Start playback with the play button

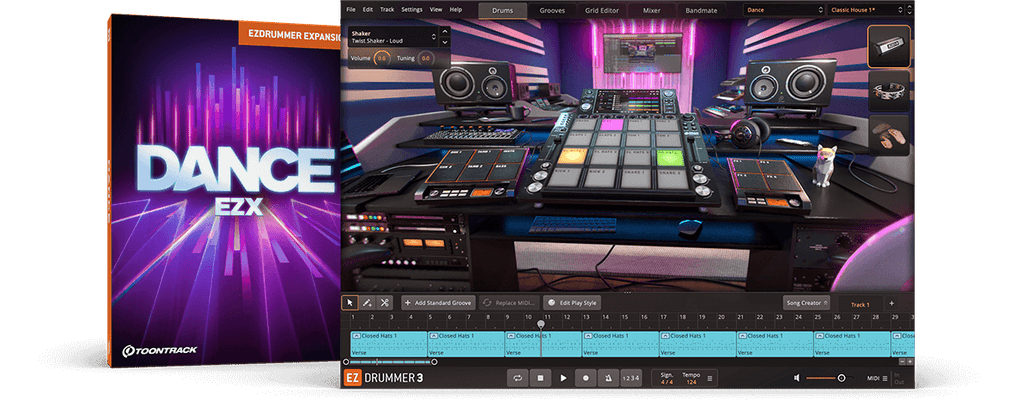click(x=563, y=377)
